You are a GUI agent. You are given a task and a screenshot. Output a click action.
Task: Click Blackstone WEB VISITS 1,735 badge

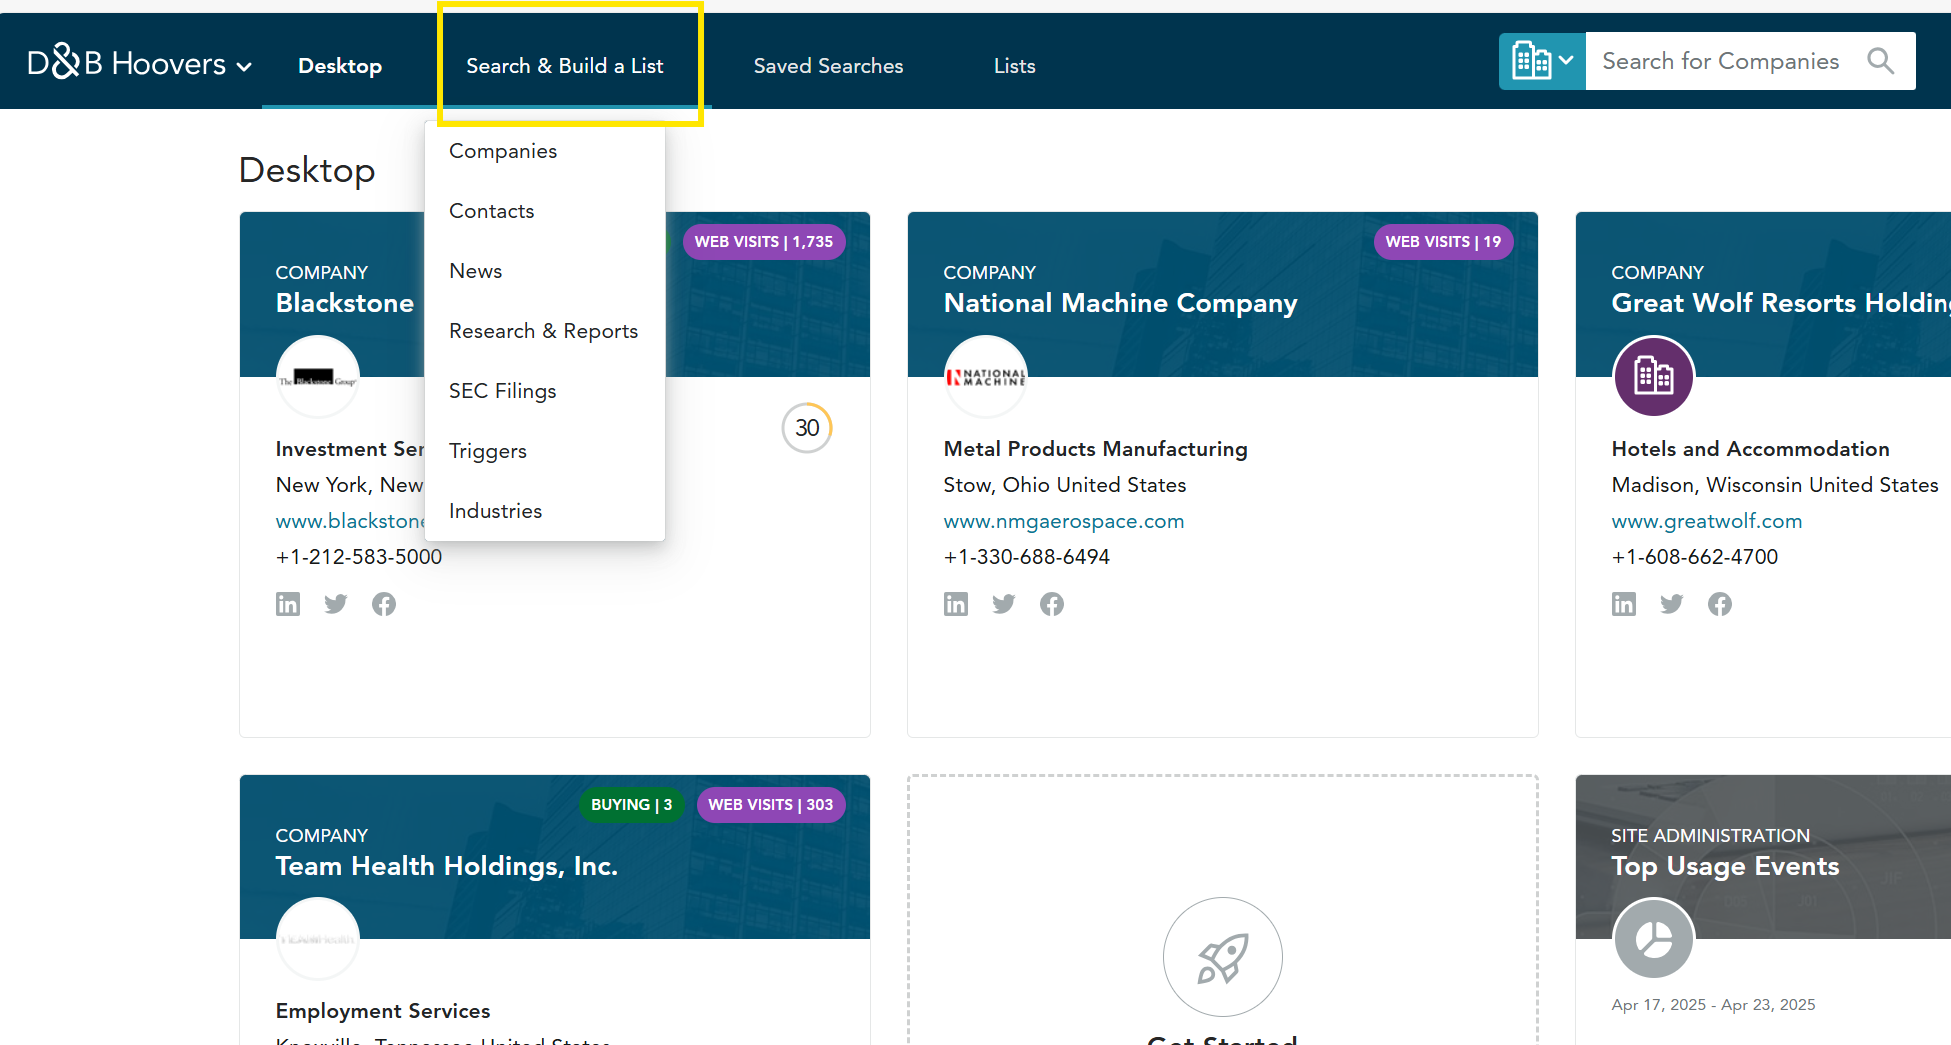(x=764, y=242)
